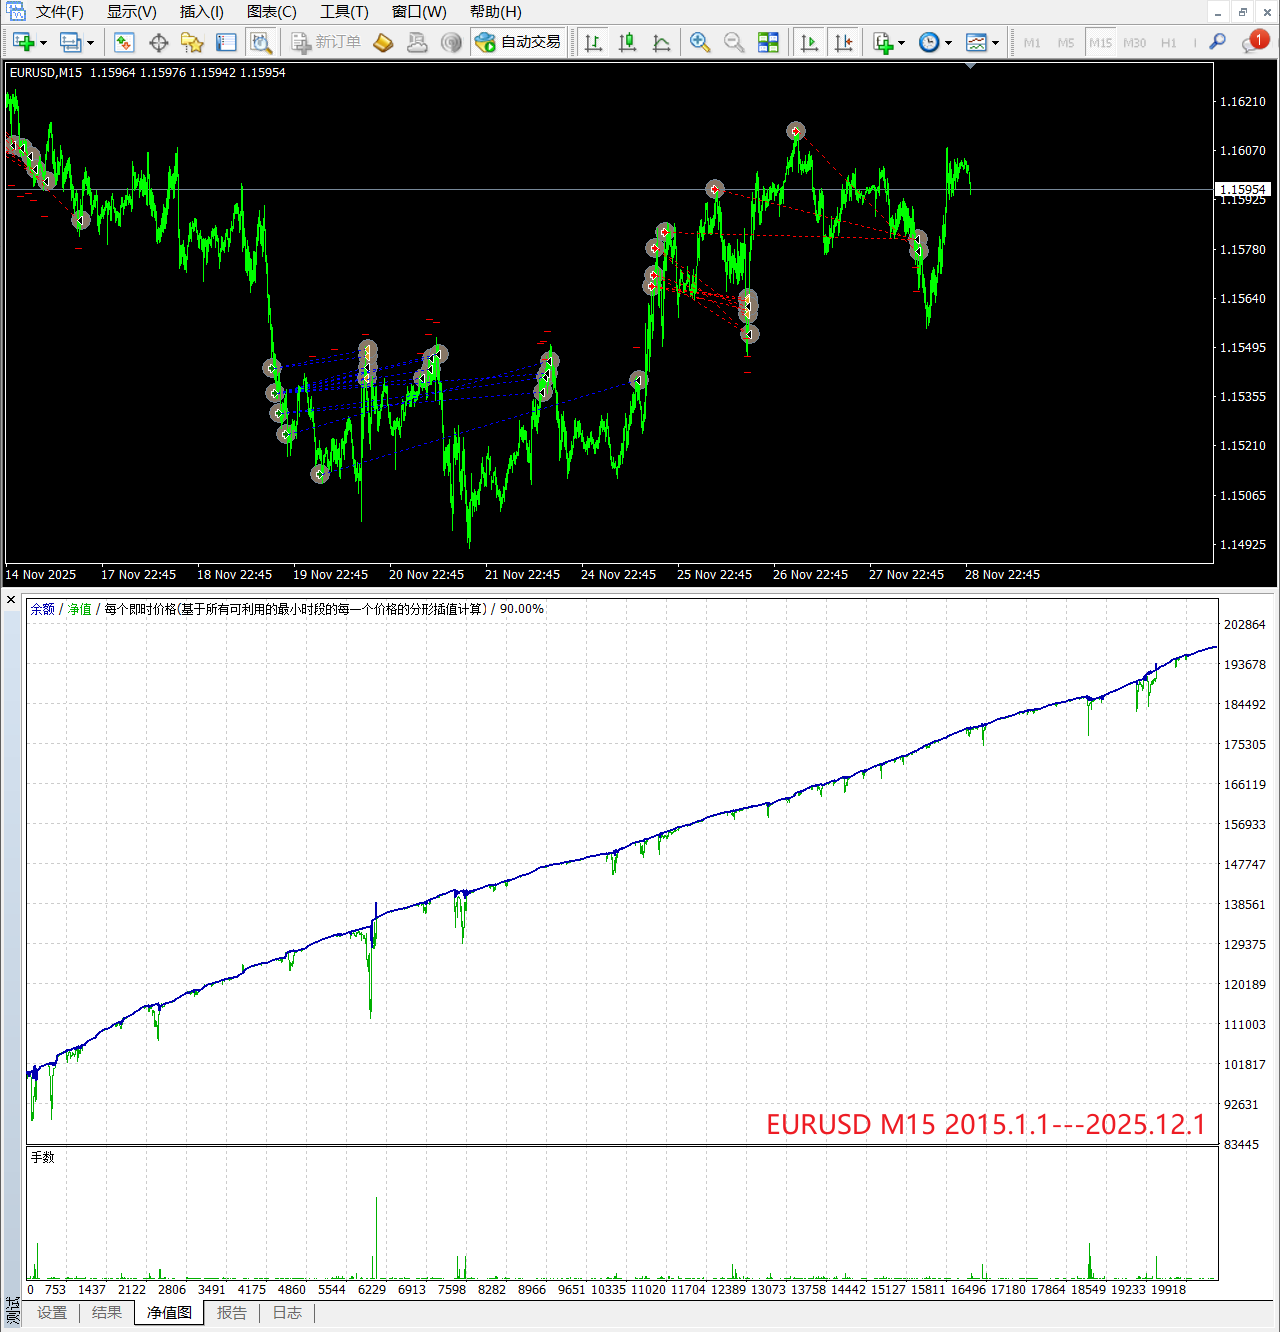Screen dimensions: 1280x1332
Task: Toggle the AutoTrading (自动交易) button
Action: tap(518, 42)
